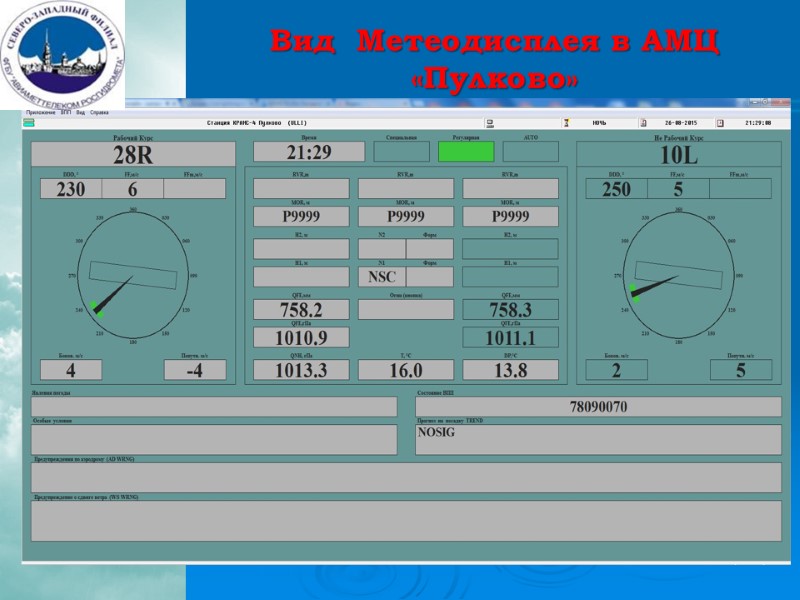Select the НОЧЬ status indicator
The width and height of the screenshot is (800, 600).
[599, 123]
